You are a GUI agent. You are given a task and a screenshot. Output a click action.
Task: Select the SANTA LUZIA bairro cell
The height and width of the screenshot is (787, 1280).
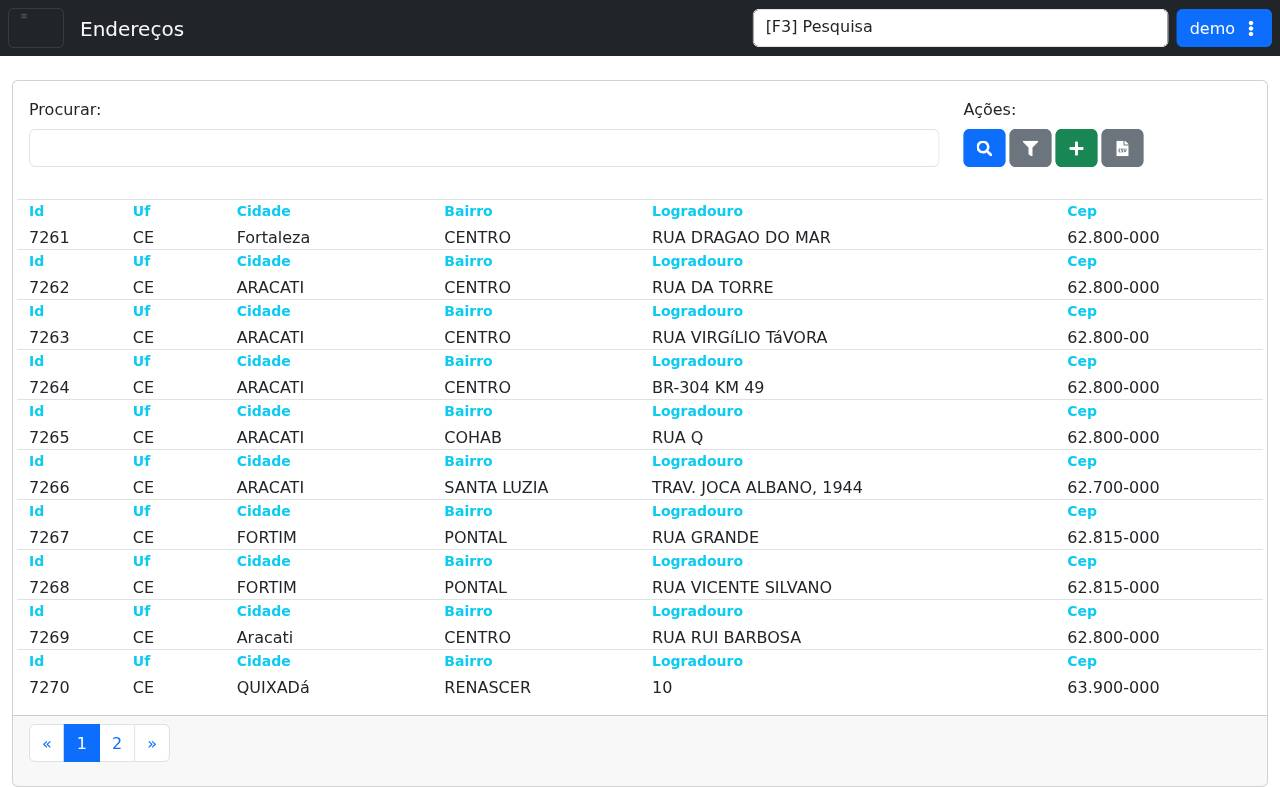pyautogui.click(x=496, y=488)
